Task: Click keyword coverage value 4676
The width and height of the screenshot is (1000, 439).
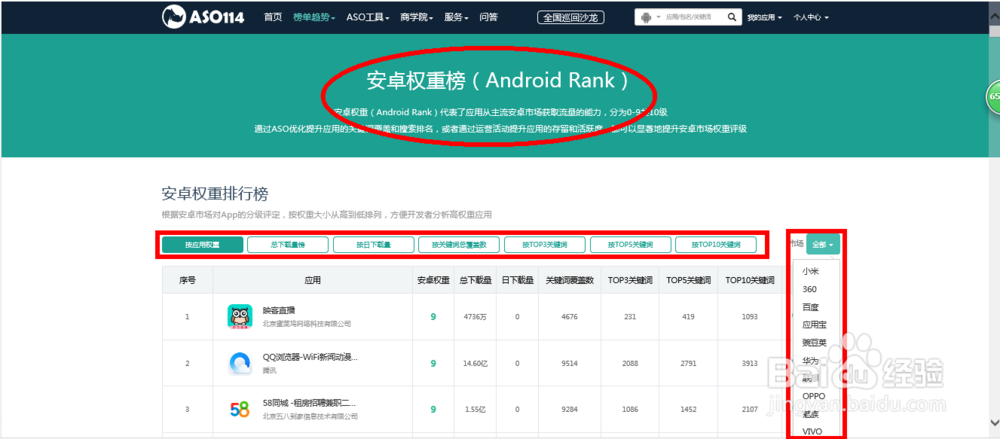Action: click(x=570, y=316)
